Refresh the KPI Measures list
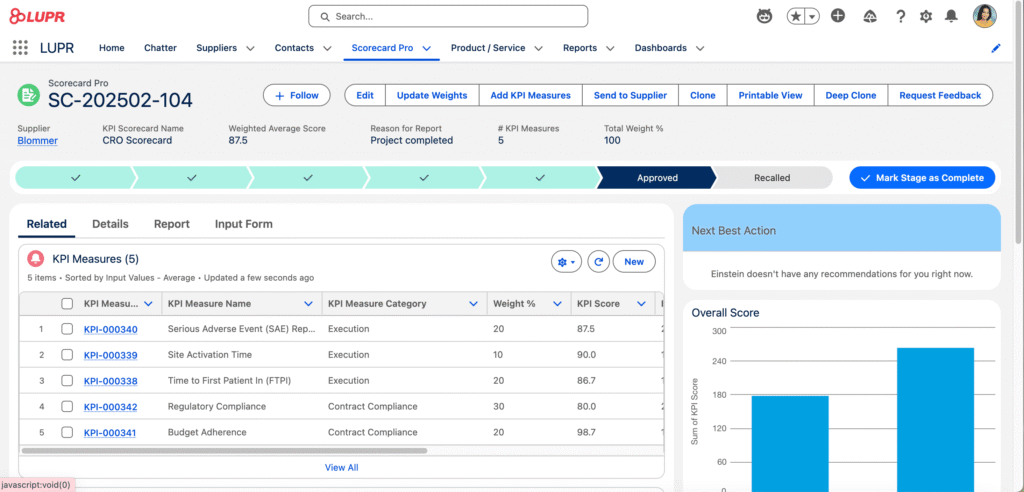Image resolution: width=1024 pixels, height=492 pixels. tap(598, 261)
